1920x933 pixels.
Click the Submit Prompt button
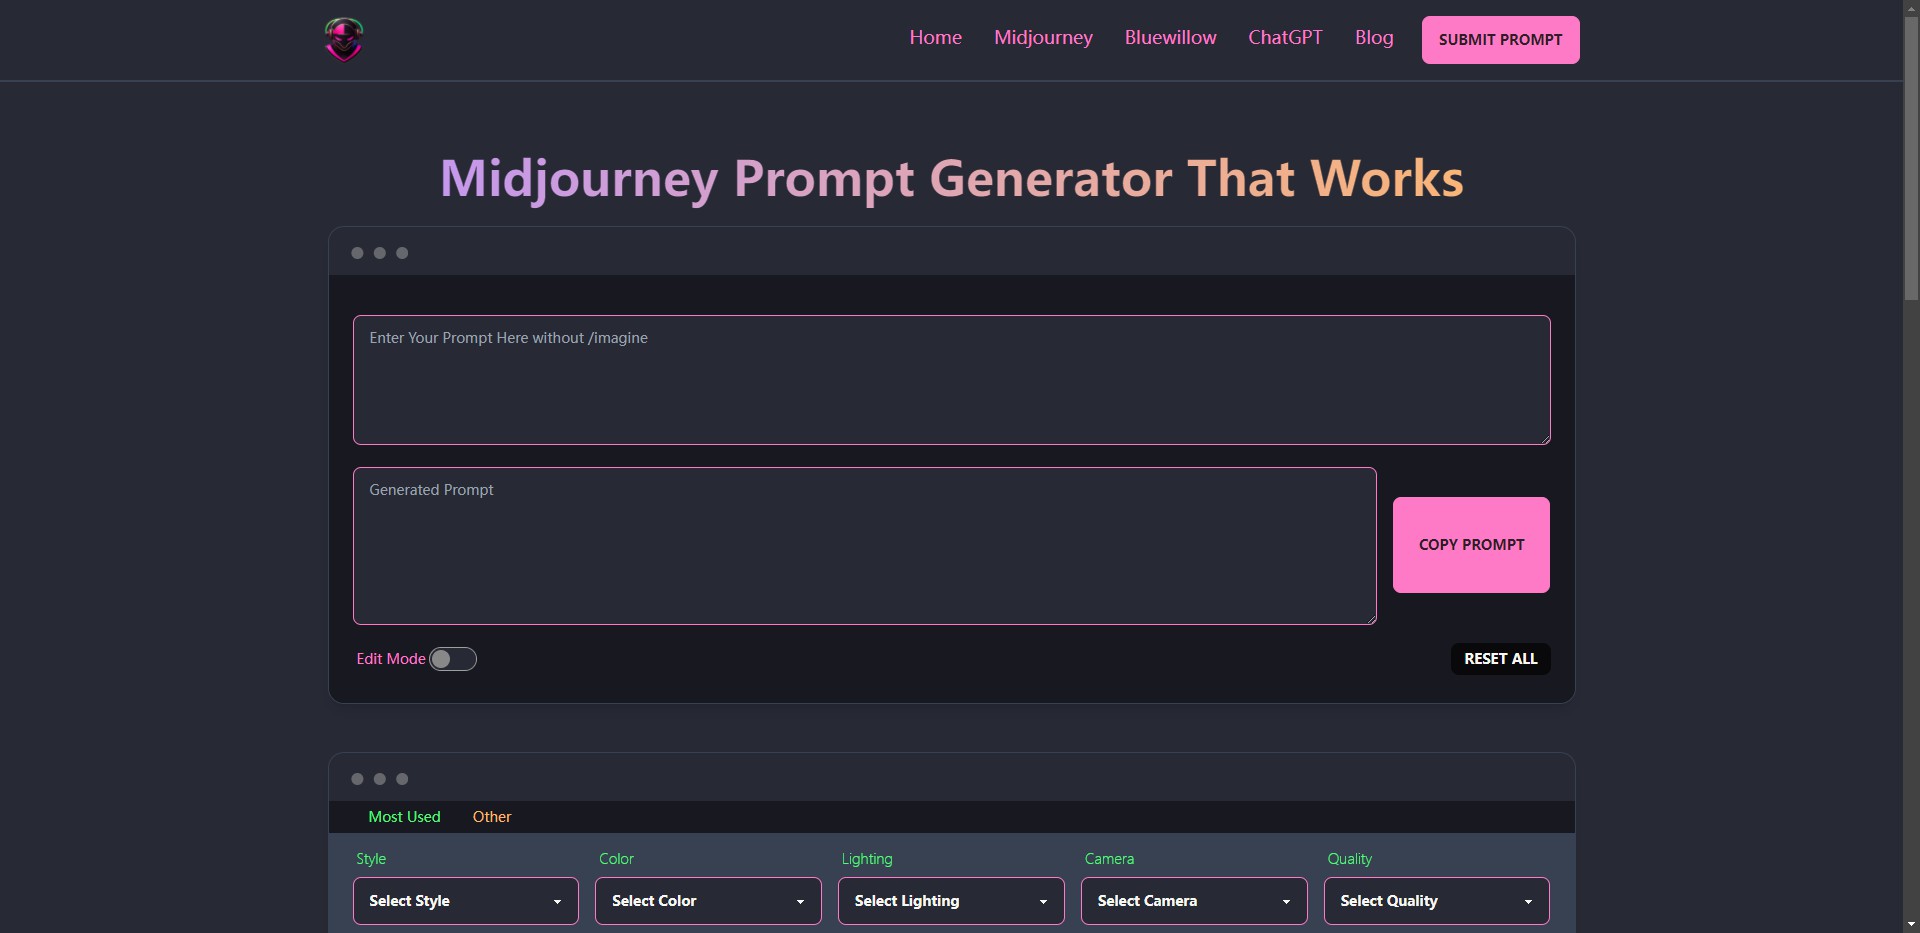pos(1500,40)
